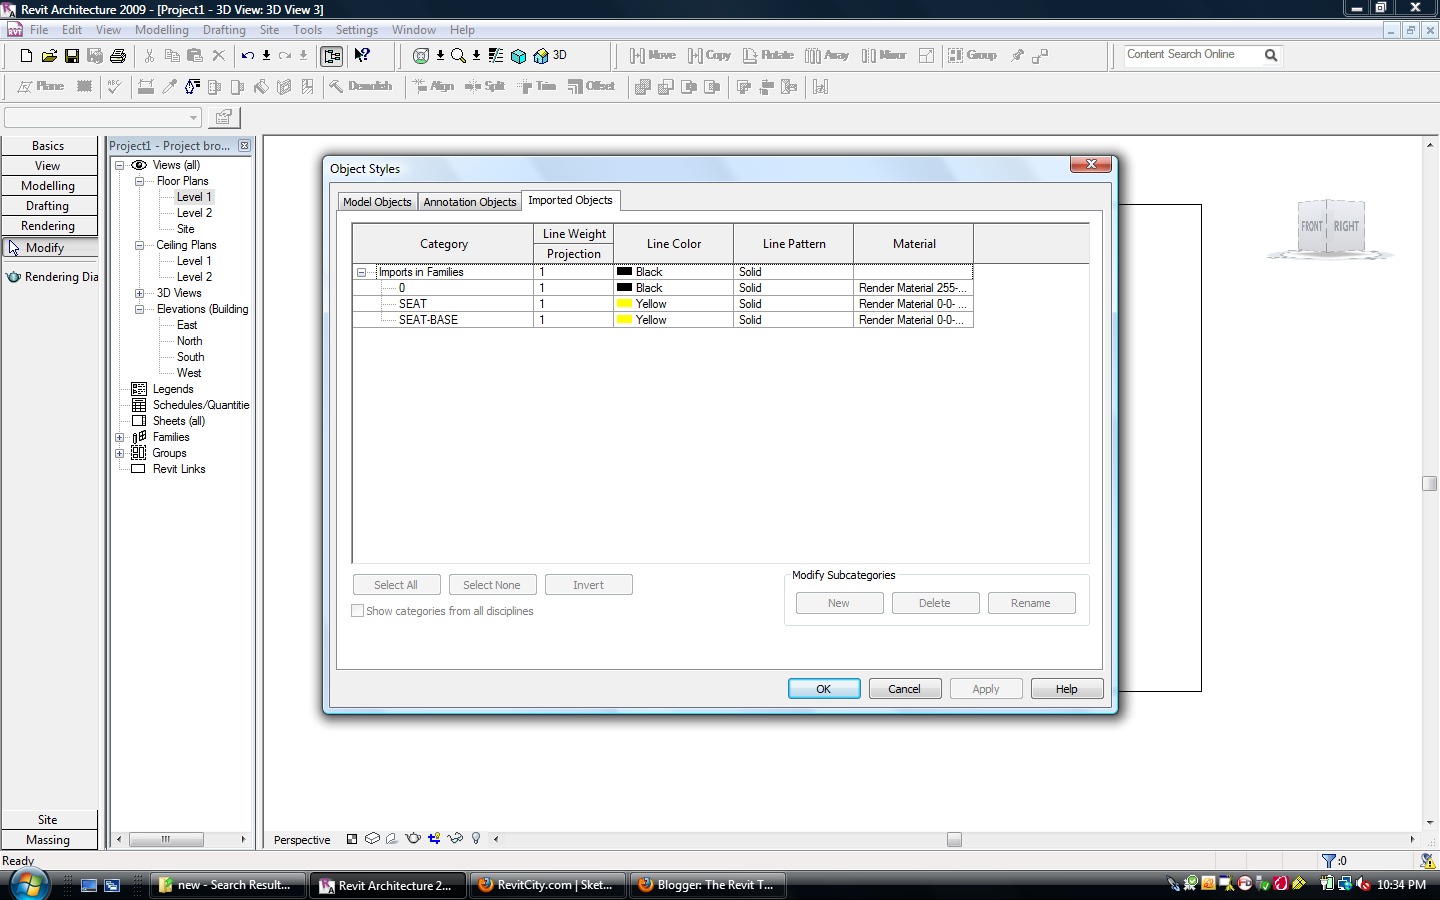Switch to RevitCity.com Firefox taskbar button
The height and width of the screenshot is (900, 1440).
coord(547,885)
